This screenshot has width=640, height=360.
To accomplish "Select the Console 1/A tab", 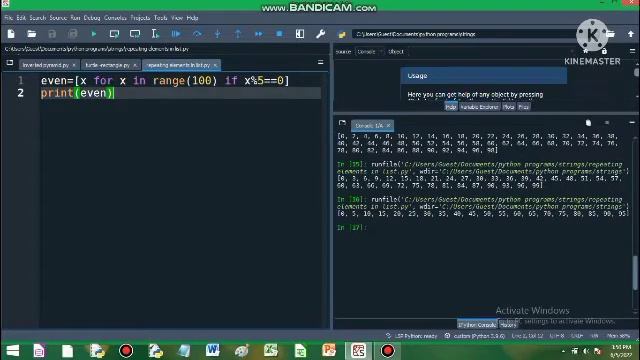I will pos(369,125).
